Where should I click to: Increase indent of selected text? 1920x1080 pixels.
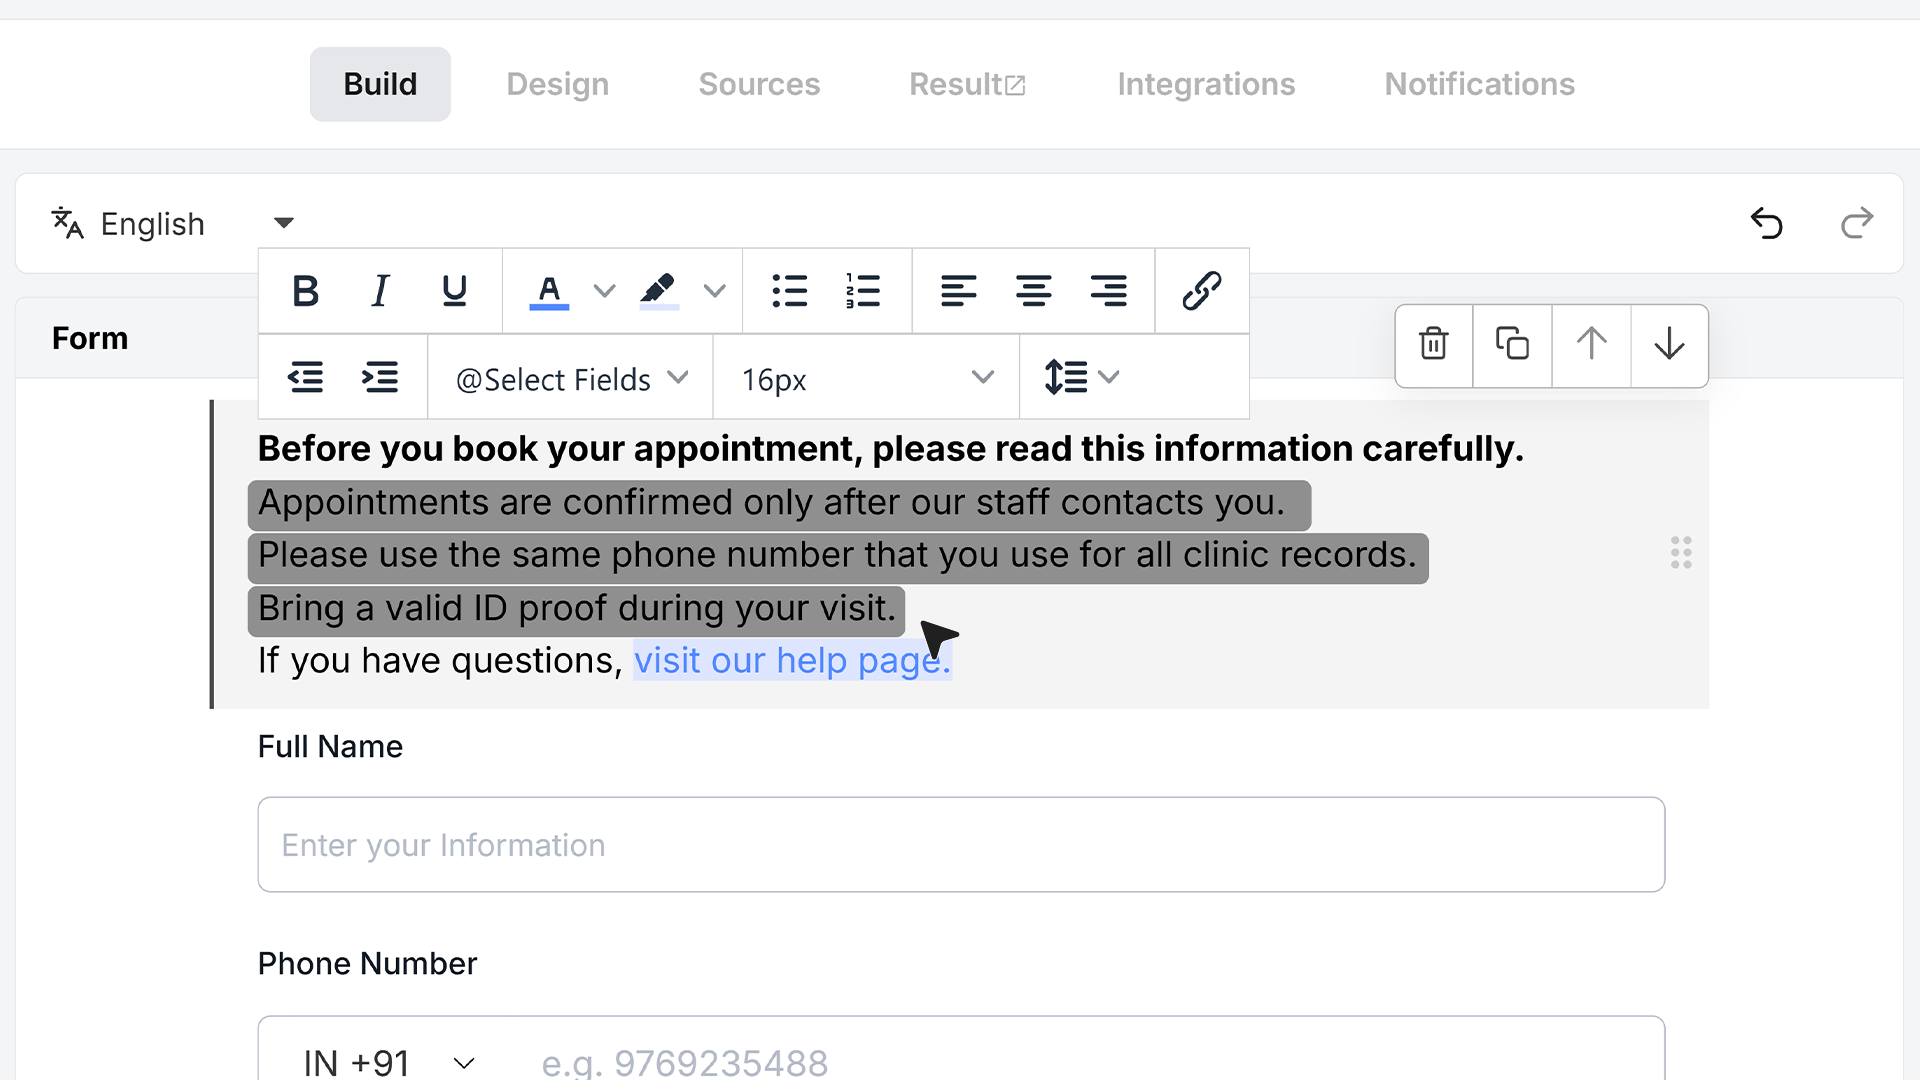point(380,378)
